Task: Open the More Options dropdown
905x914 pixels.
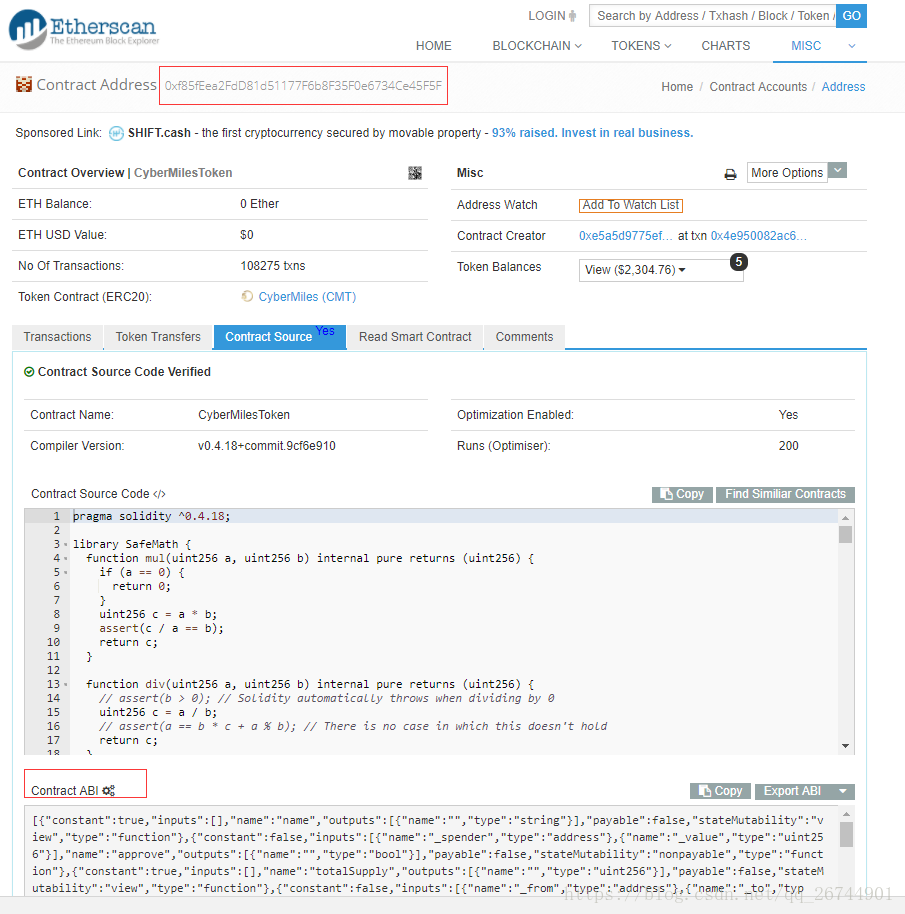Action: click(x=837, y=171)
